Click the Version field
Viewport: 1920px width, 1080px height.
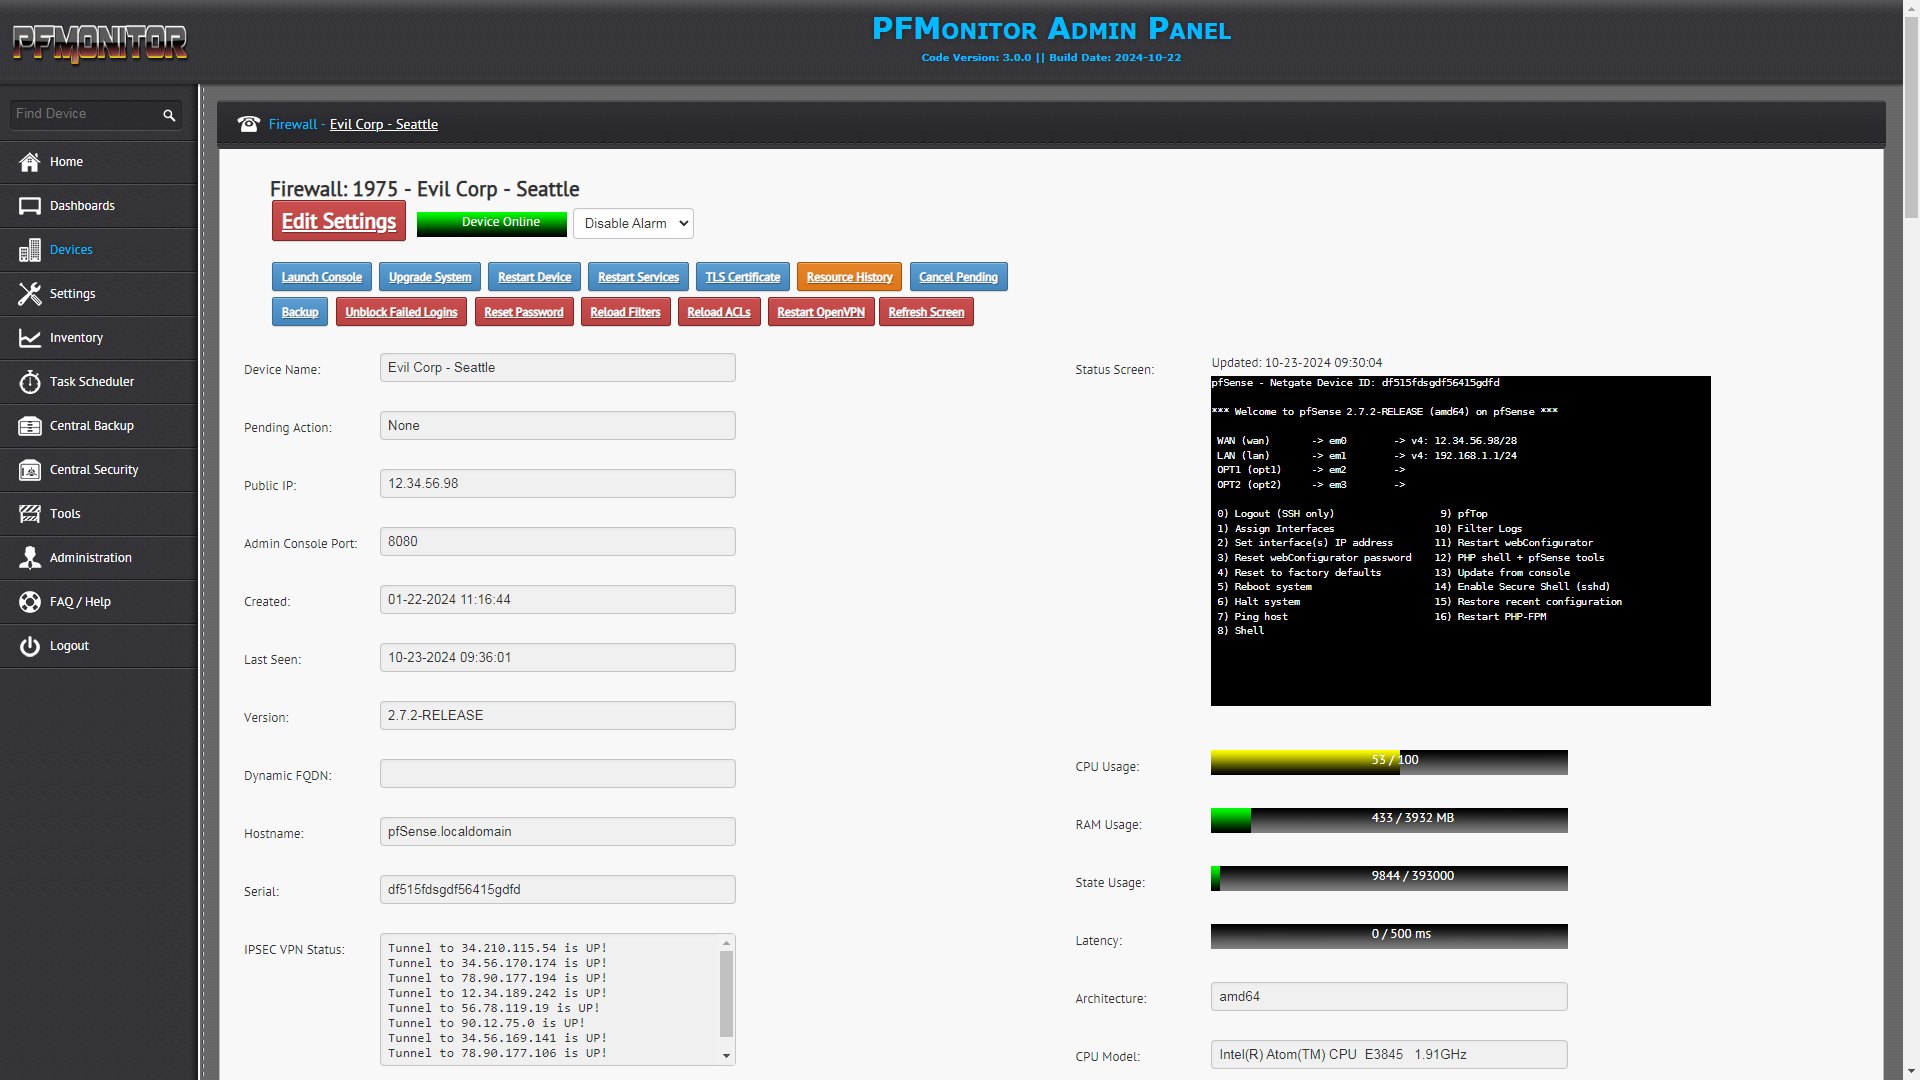(558, 715)
